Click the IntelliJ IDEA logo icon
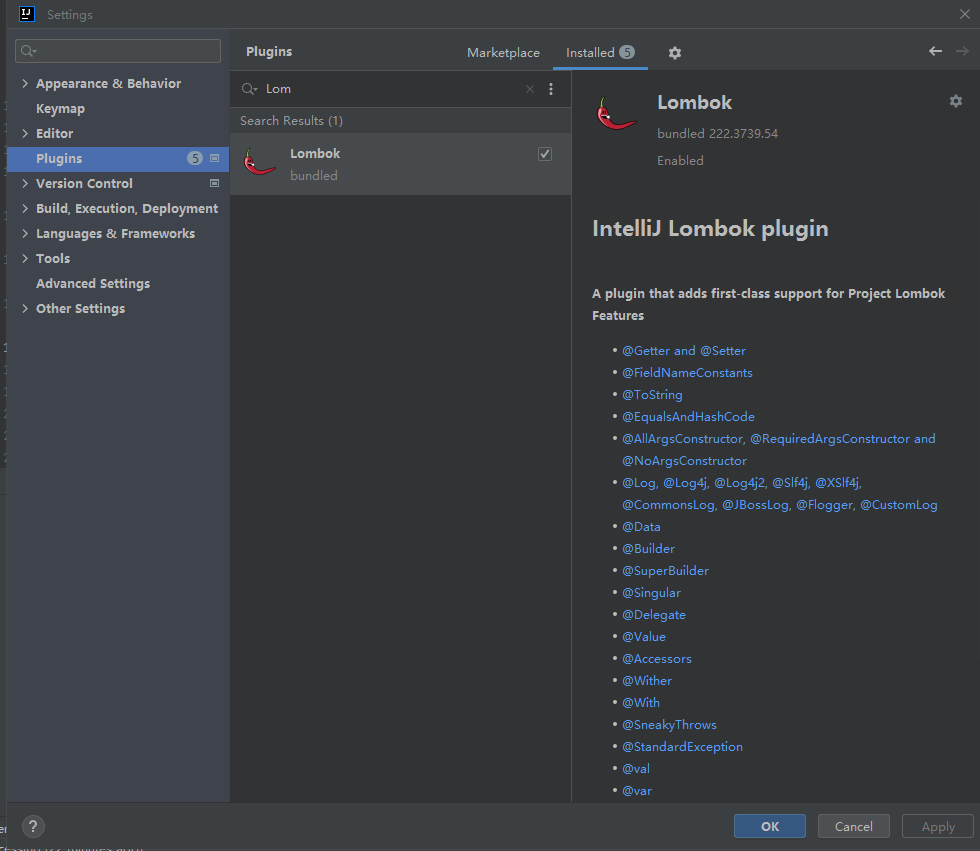The width and height of the screenshot is (980, 851). click(x=26, y=14)
